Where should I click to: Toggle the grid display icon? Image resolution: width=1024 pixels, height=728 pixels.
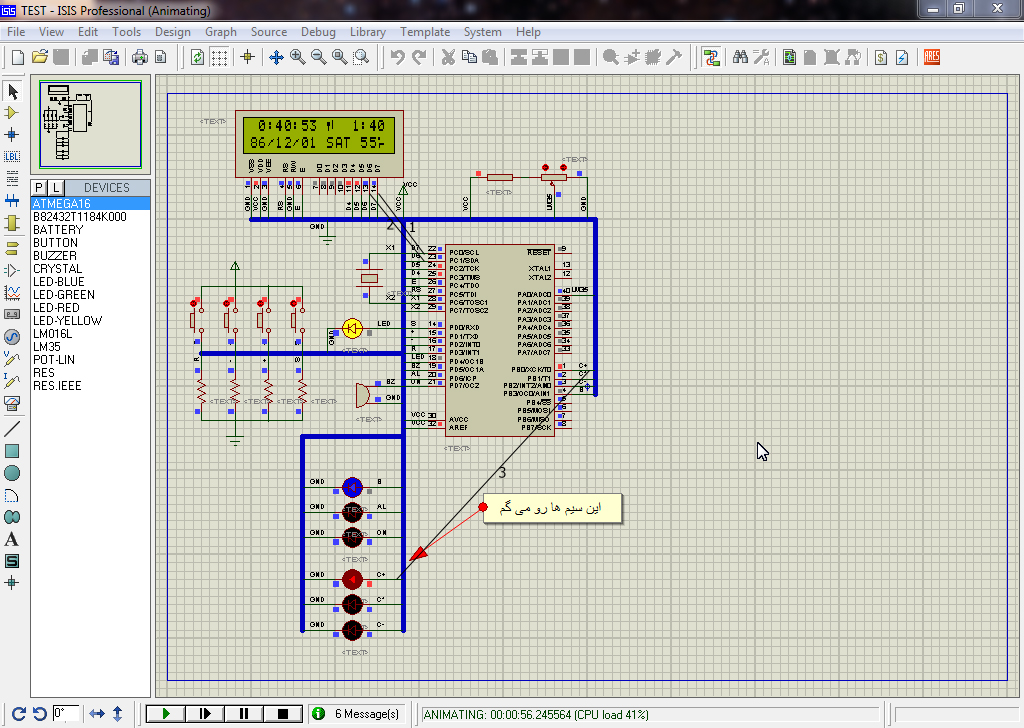point(219,57)
